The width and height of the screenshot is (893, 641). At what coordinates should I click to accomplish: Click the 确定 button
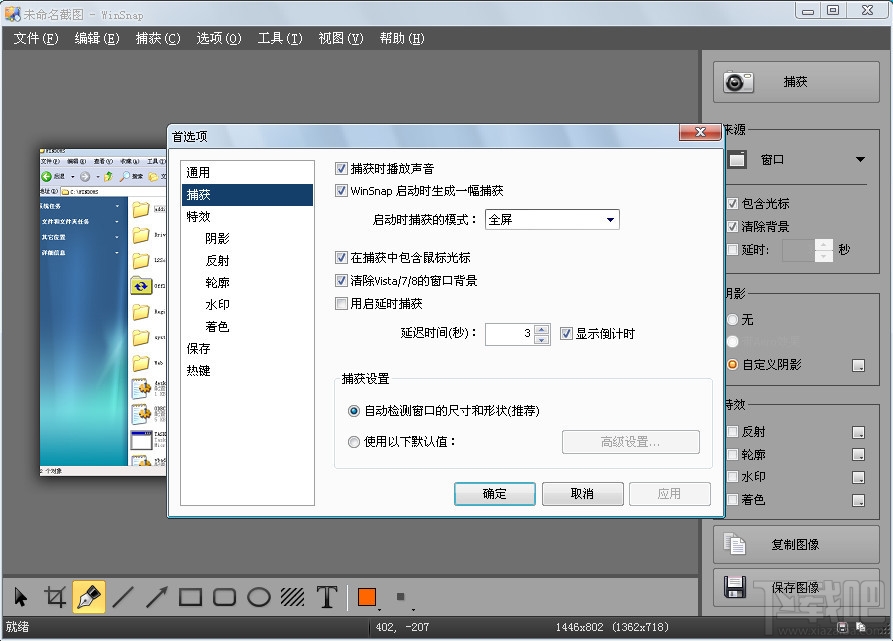[494, 493]
